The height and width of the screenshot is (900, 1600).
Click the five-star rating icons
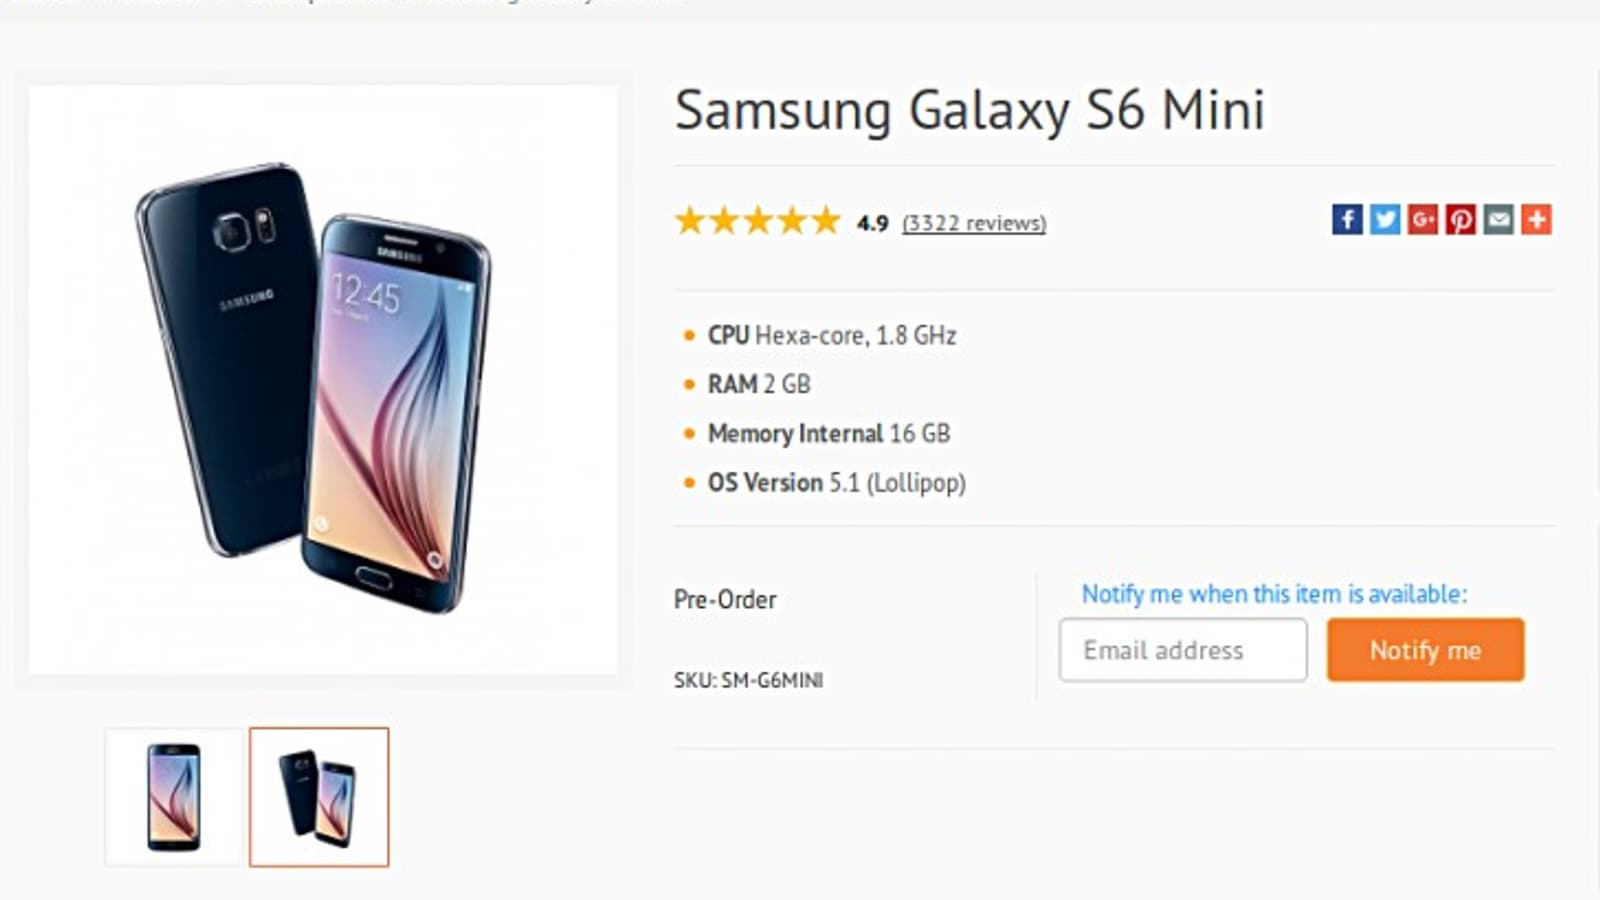pyautogui.click(x=757, y=221)
